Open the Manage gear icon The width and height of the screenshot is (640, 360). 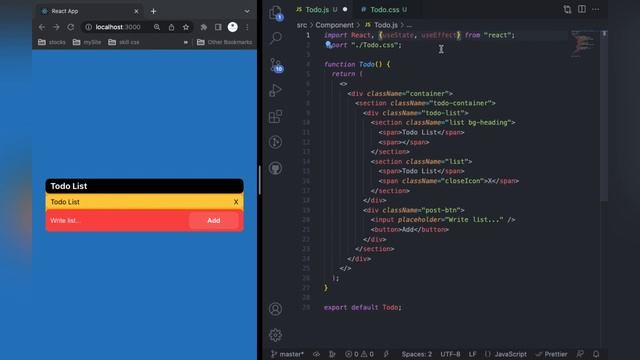coord(276,335)
